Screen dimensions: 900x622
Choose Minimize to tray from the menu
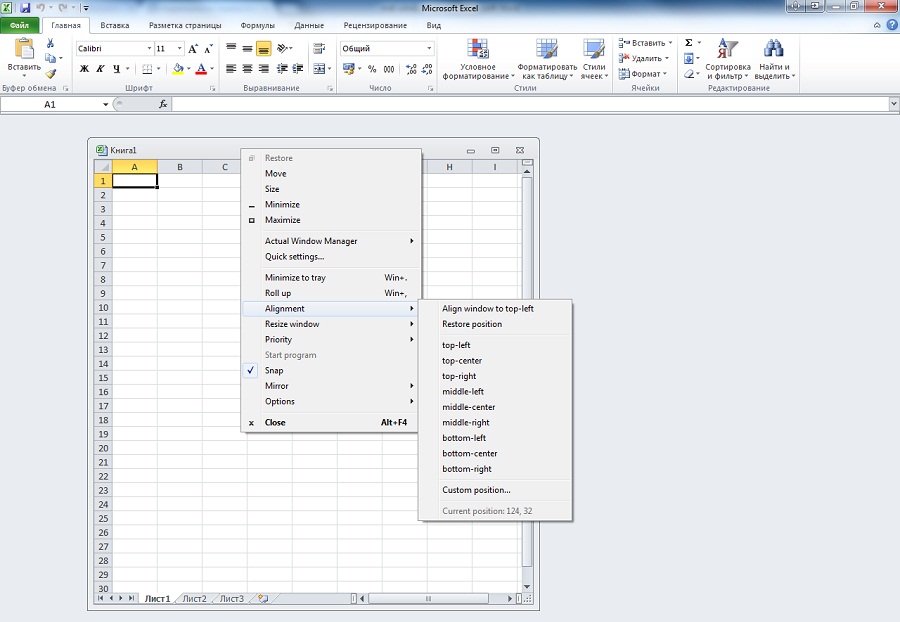tap(331, 278)
